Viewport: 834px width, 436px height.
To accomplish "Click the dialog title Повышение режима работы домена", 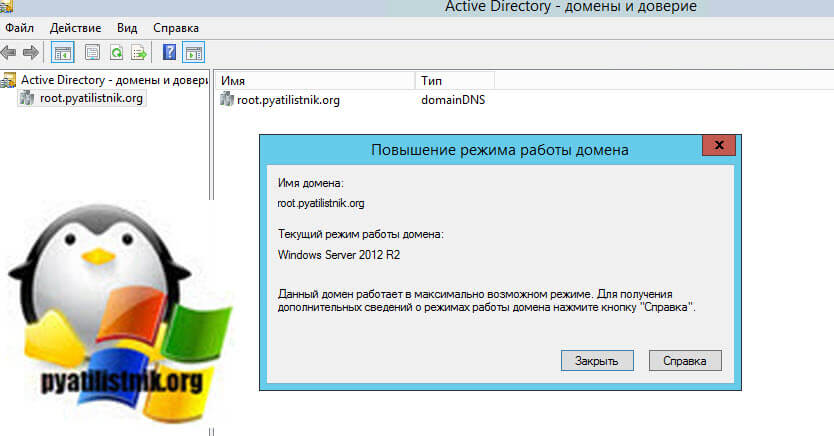I will 499,150.
